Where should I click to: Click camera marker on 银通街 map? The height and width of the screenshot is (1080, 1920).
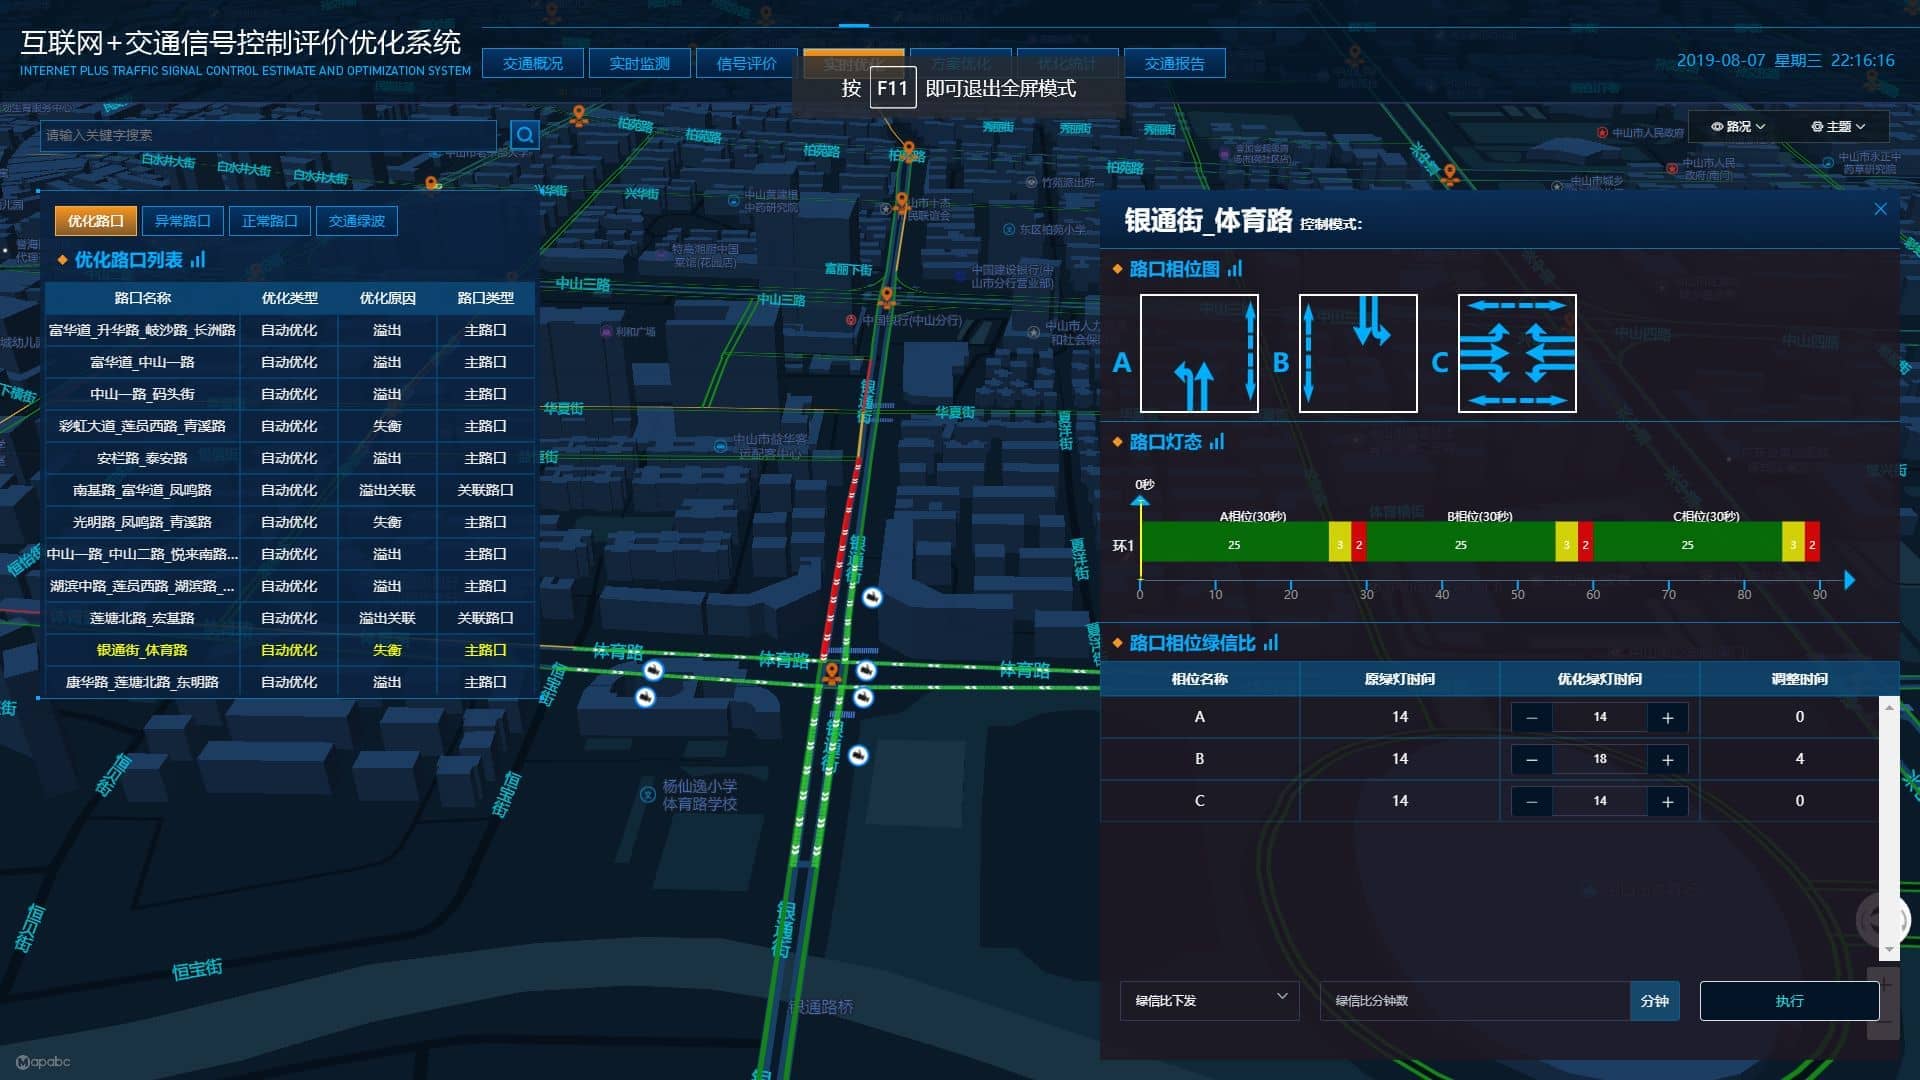coord(872,598)
